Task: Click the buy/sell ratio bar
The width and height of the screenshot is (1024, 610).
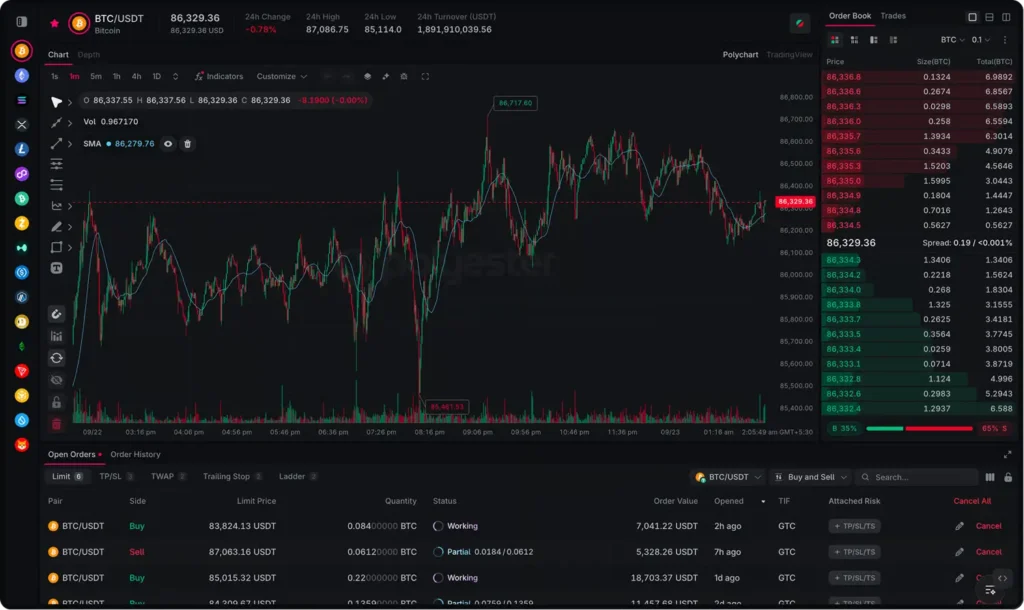Action: 920,428
